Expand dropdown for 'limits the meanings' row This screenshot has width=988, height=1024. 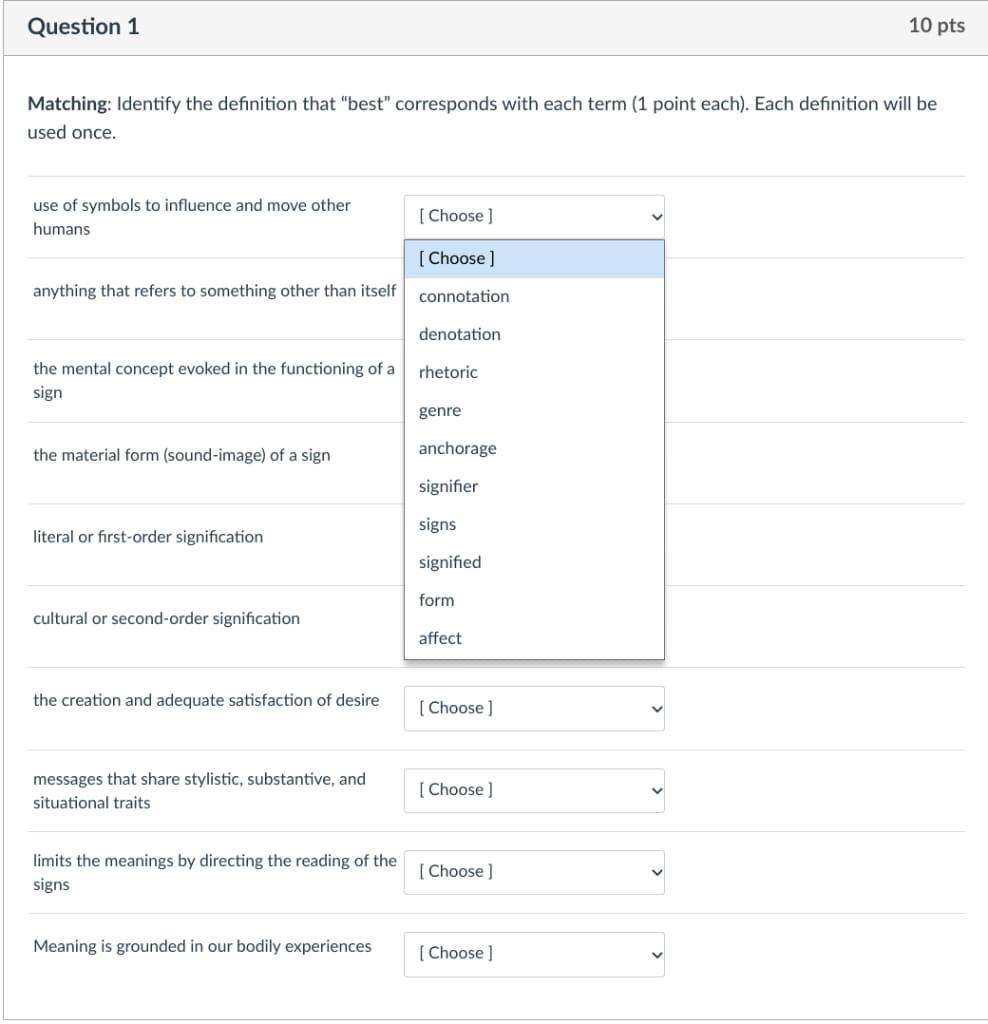534,872
